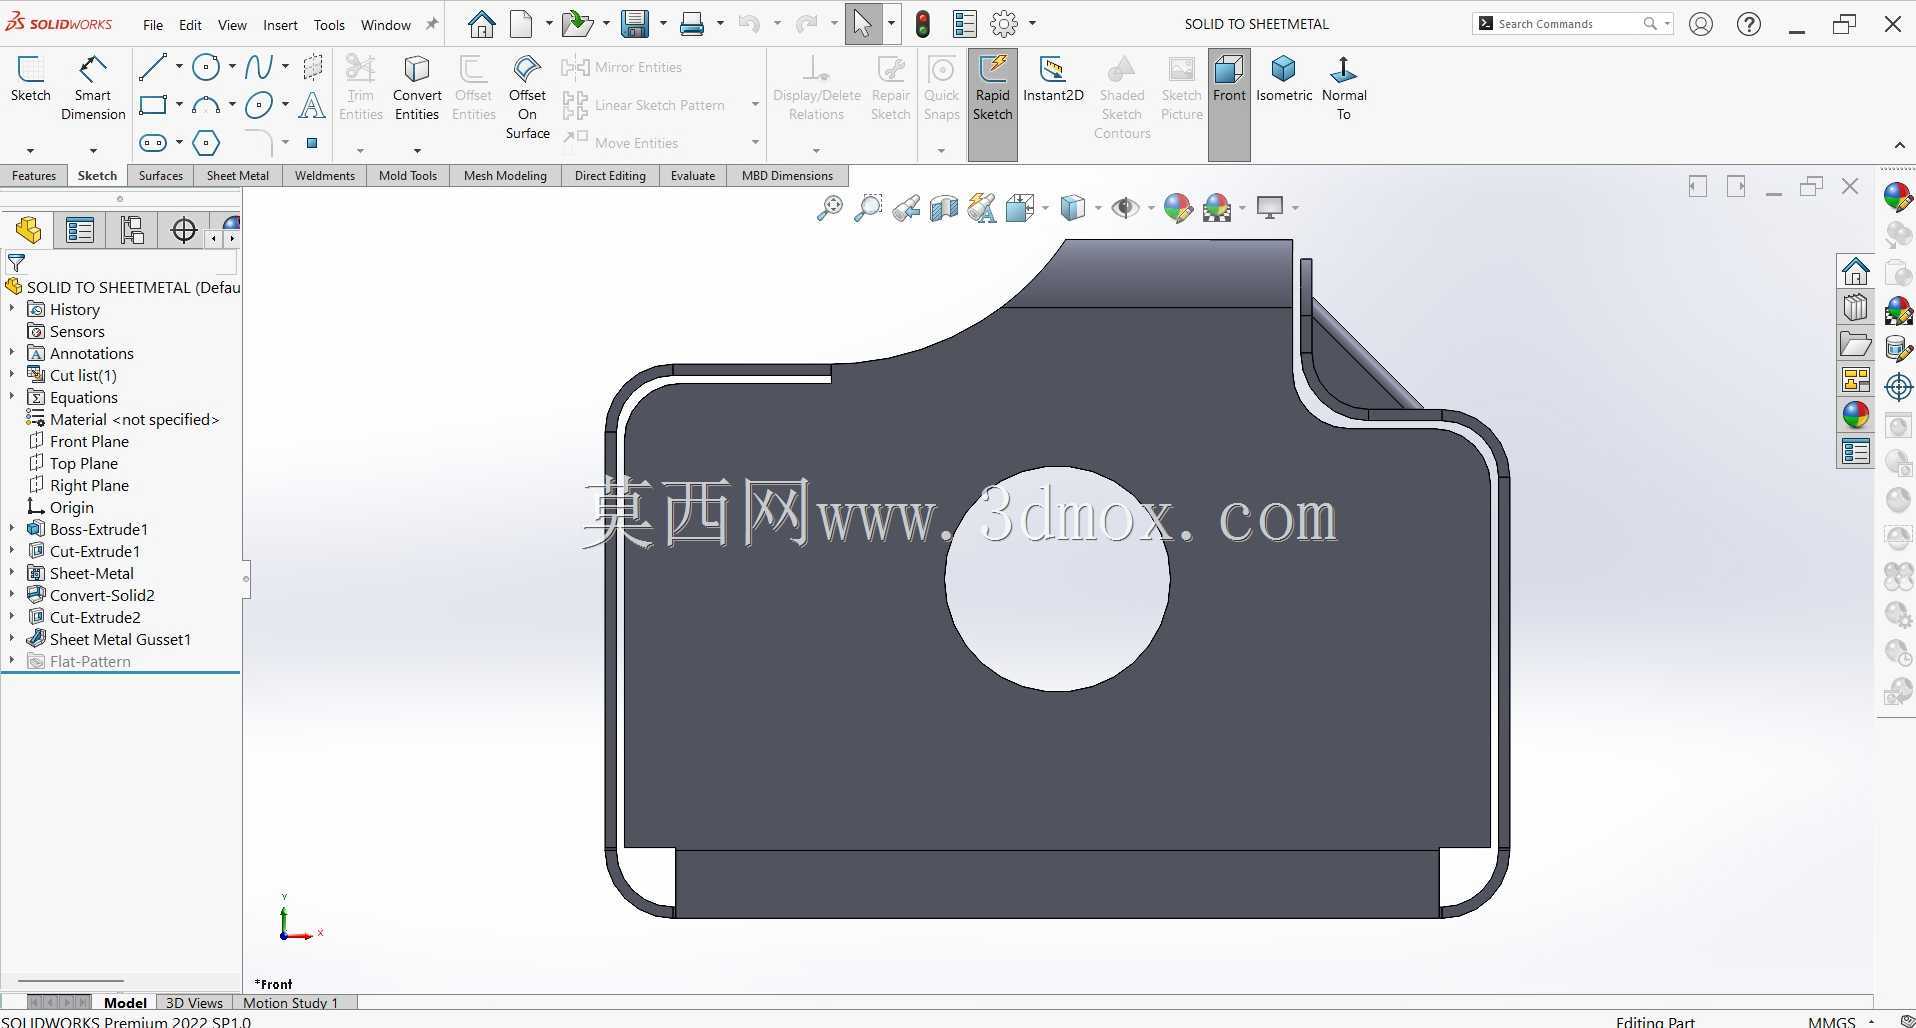Open the PropertyManager tab
Screen dimensions: 1916x1028
coord(80,231)
